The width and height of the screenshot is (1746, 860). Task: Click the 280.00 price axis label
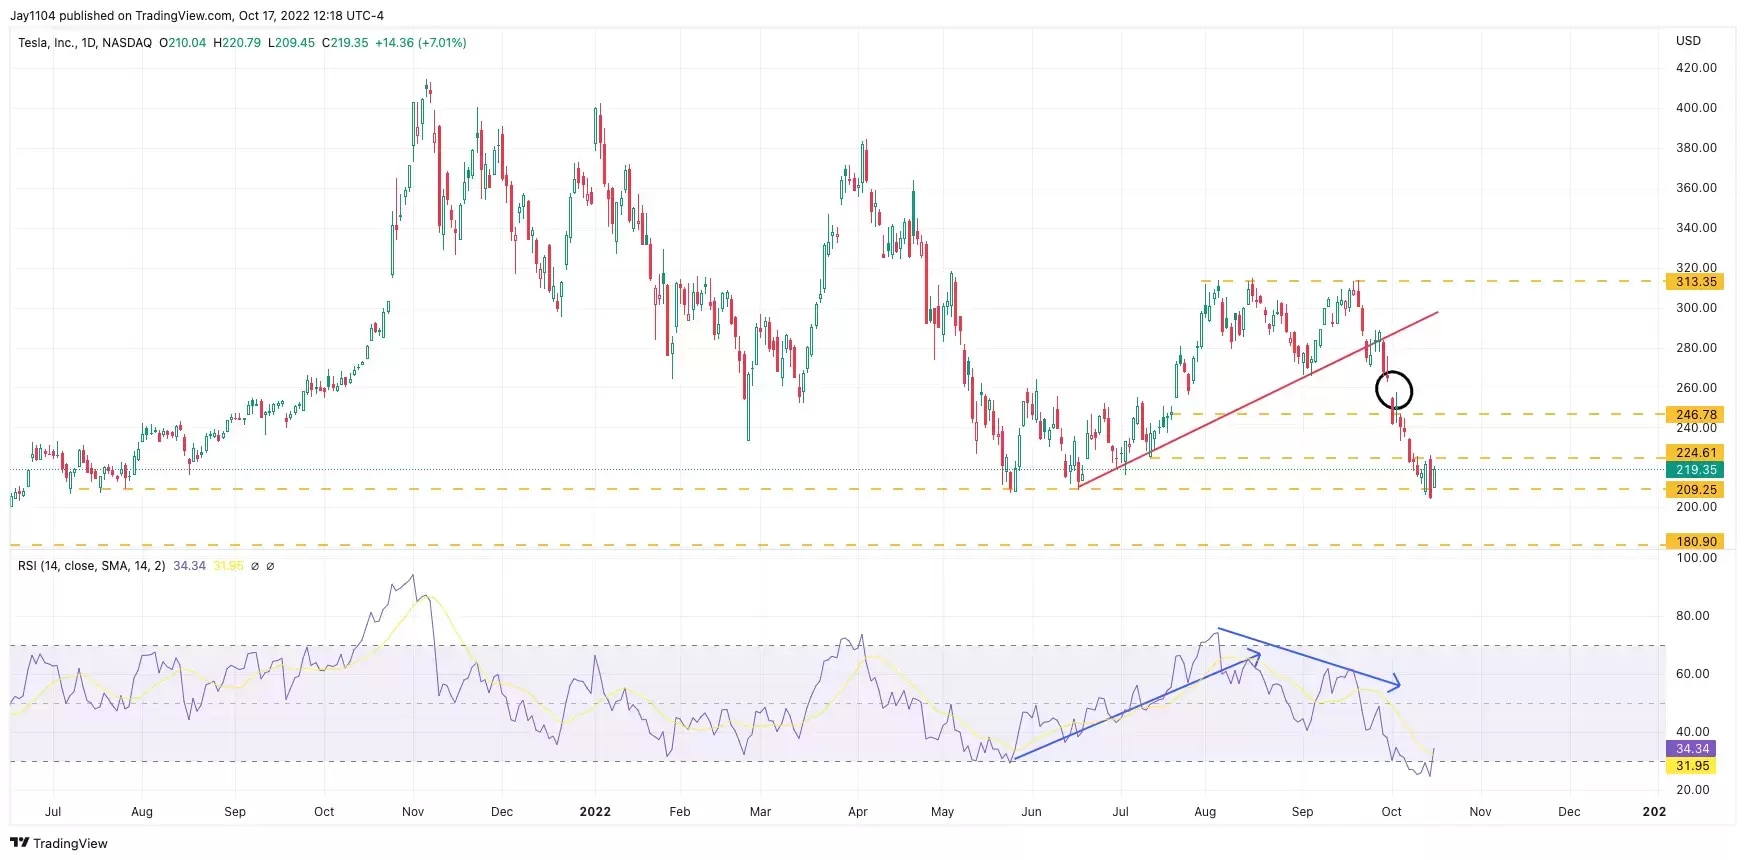1696,348
